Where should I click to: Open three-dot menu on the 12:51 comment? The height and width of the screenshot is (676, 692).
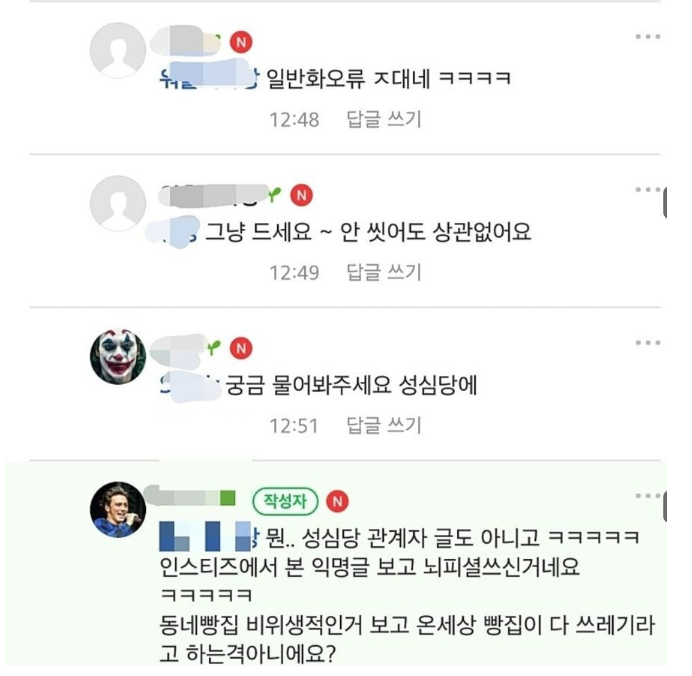pos(647,343)
